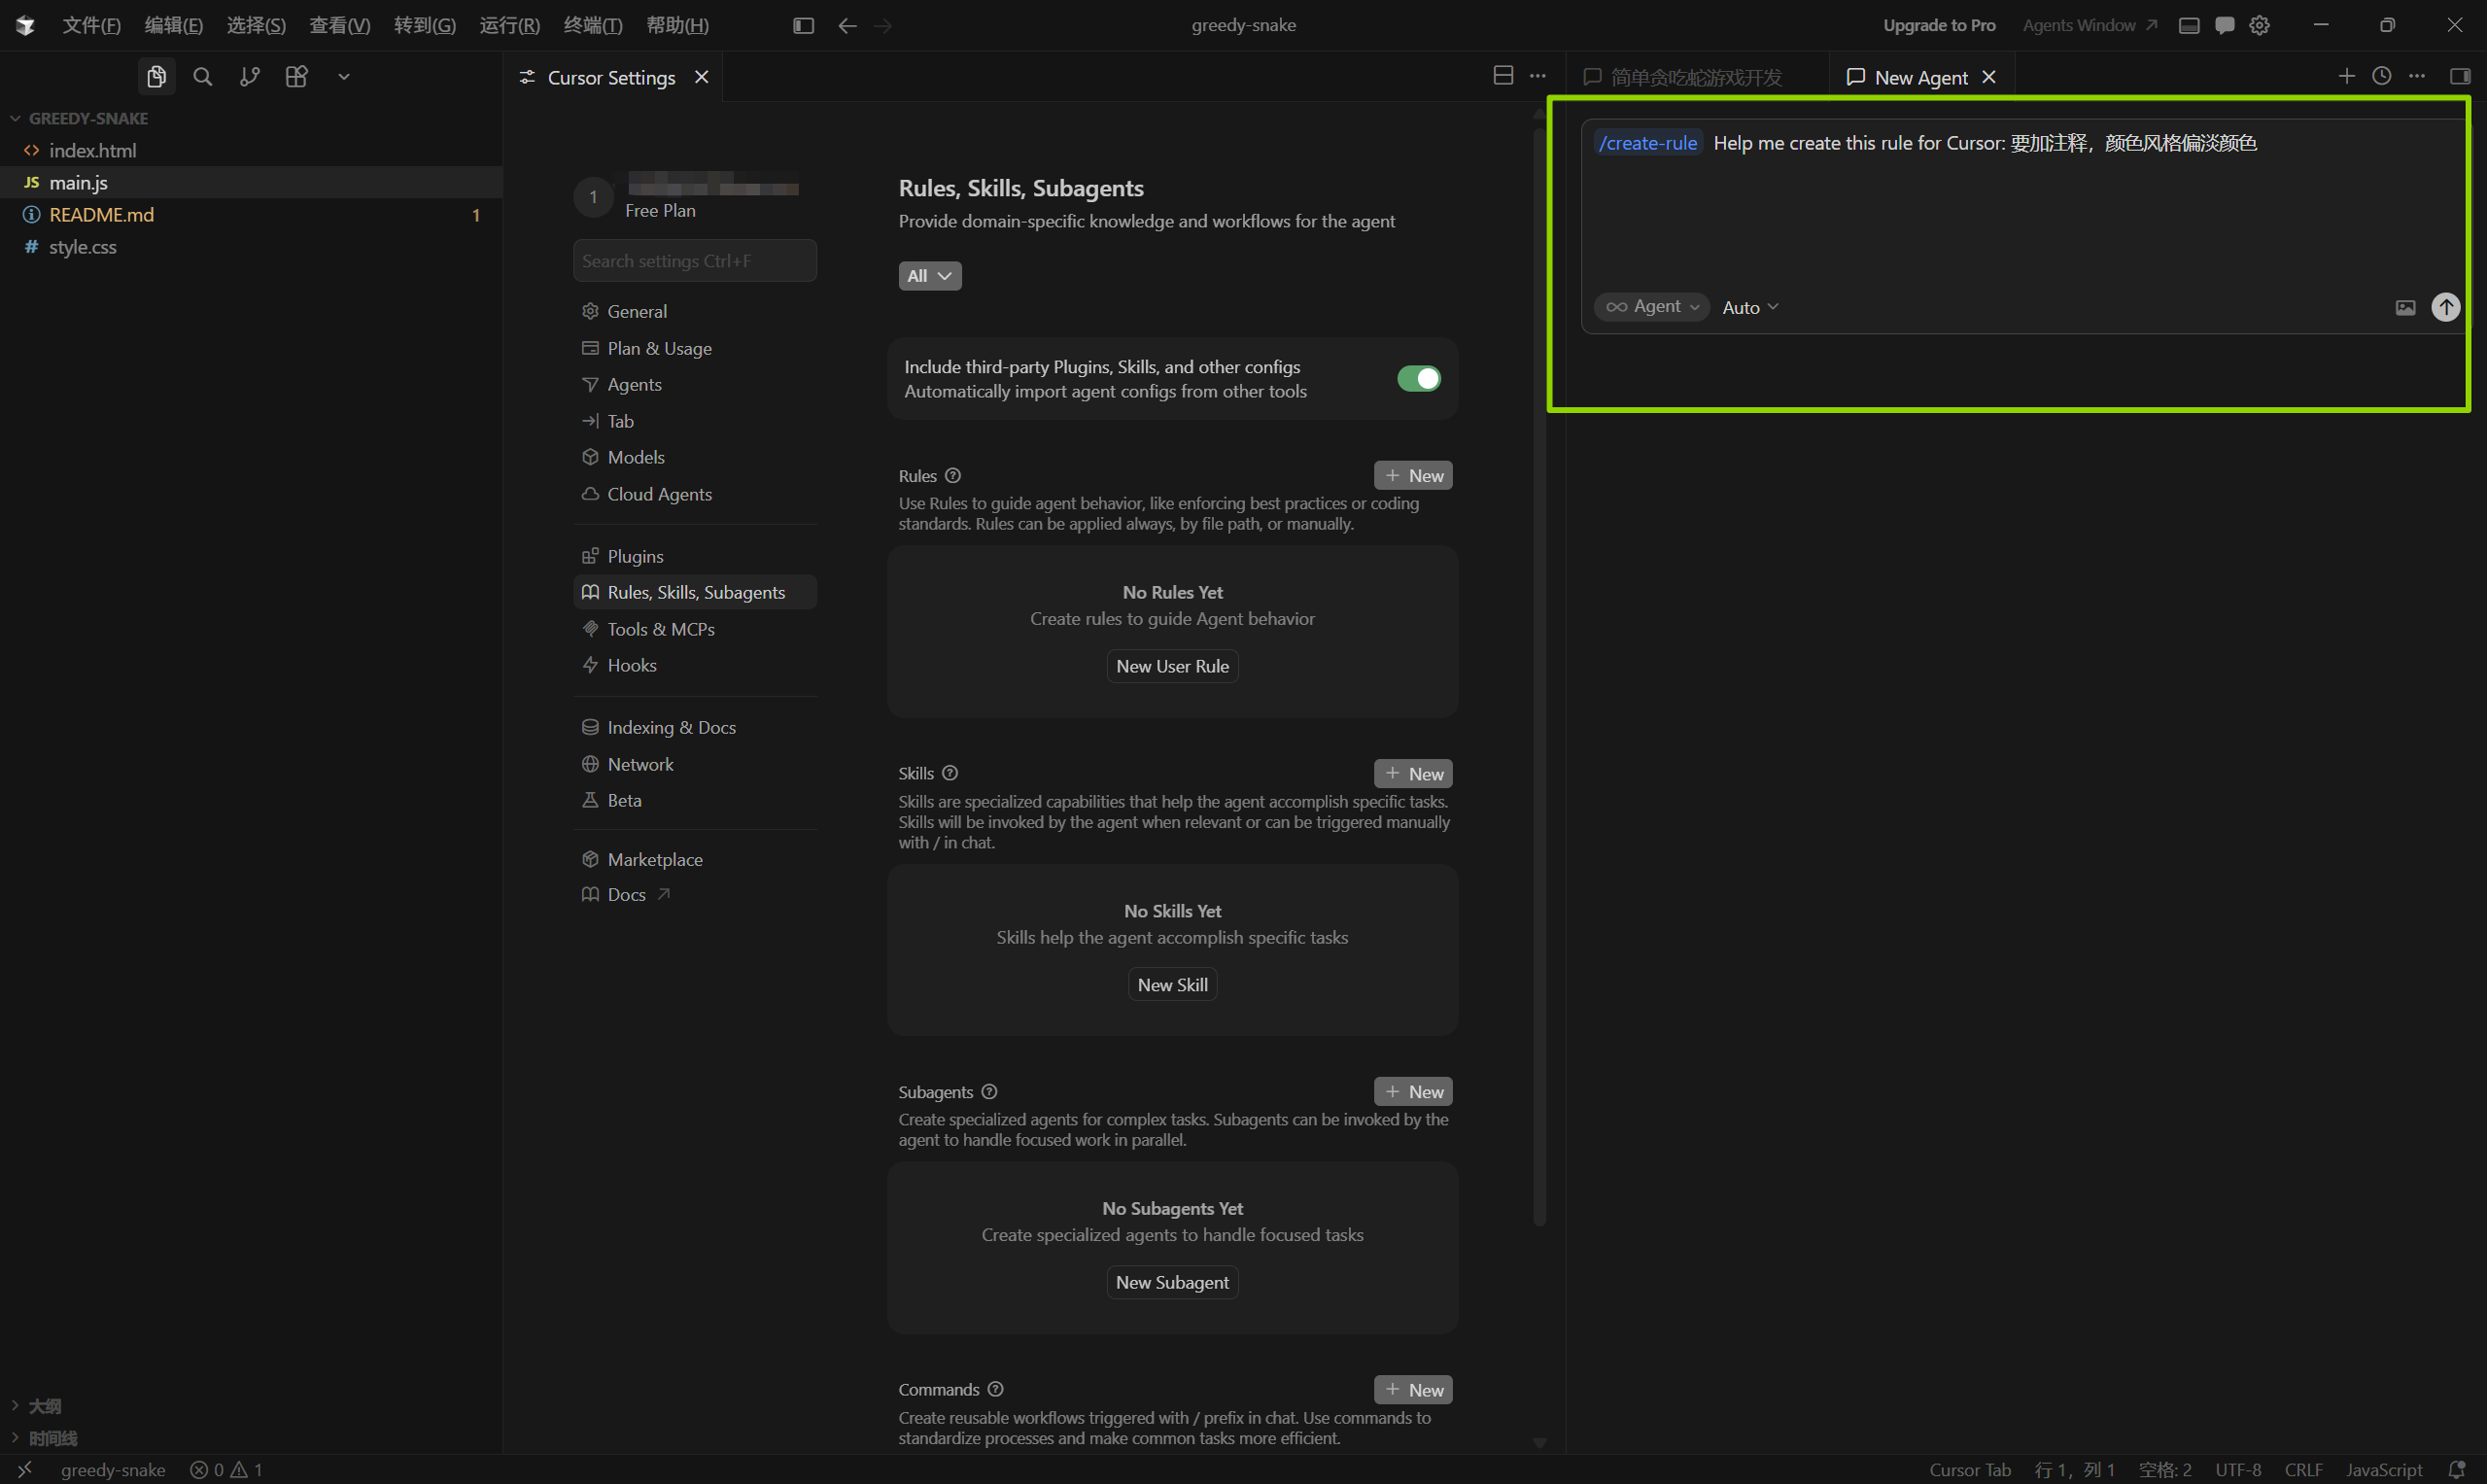Open the 查看(V) menu
Screen dimensions: 2487x1484
[x=339, y=25]
